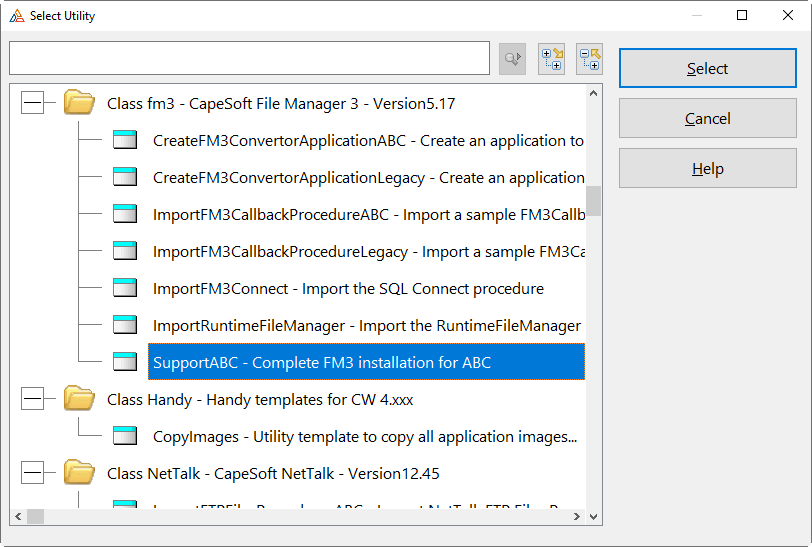812x547 pixels.
Task: Click the window icon beside CopyImages utility
Action: pyautogui.click(x=125, y=436)
